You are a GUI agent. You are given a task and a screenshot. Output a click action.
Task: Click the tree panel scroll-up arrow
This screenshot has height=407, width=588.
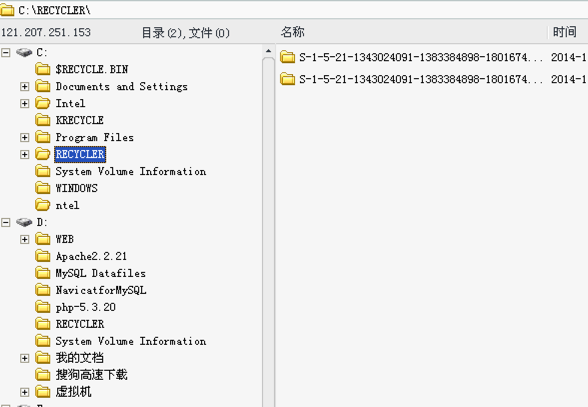coord(268,51)
